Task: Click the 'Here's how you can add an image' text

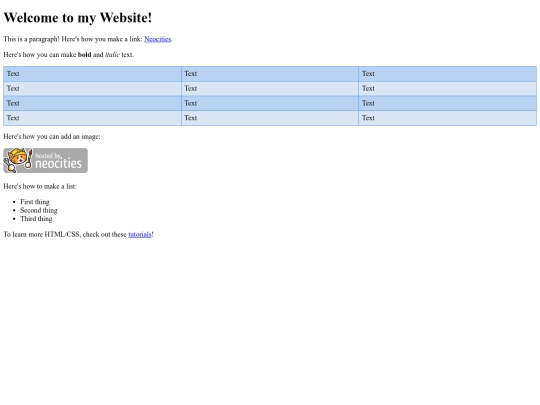Action: tap(52, 136)
